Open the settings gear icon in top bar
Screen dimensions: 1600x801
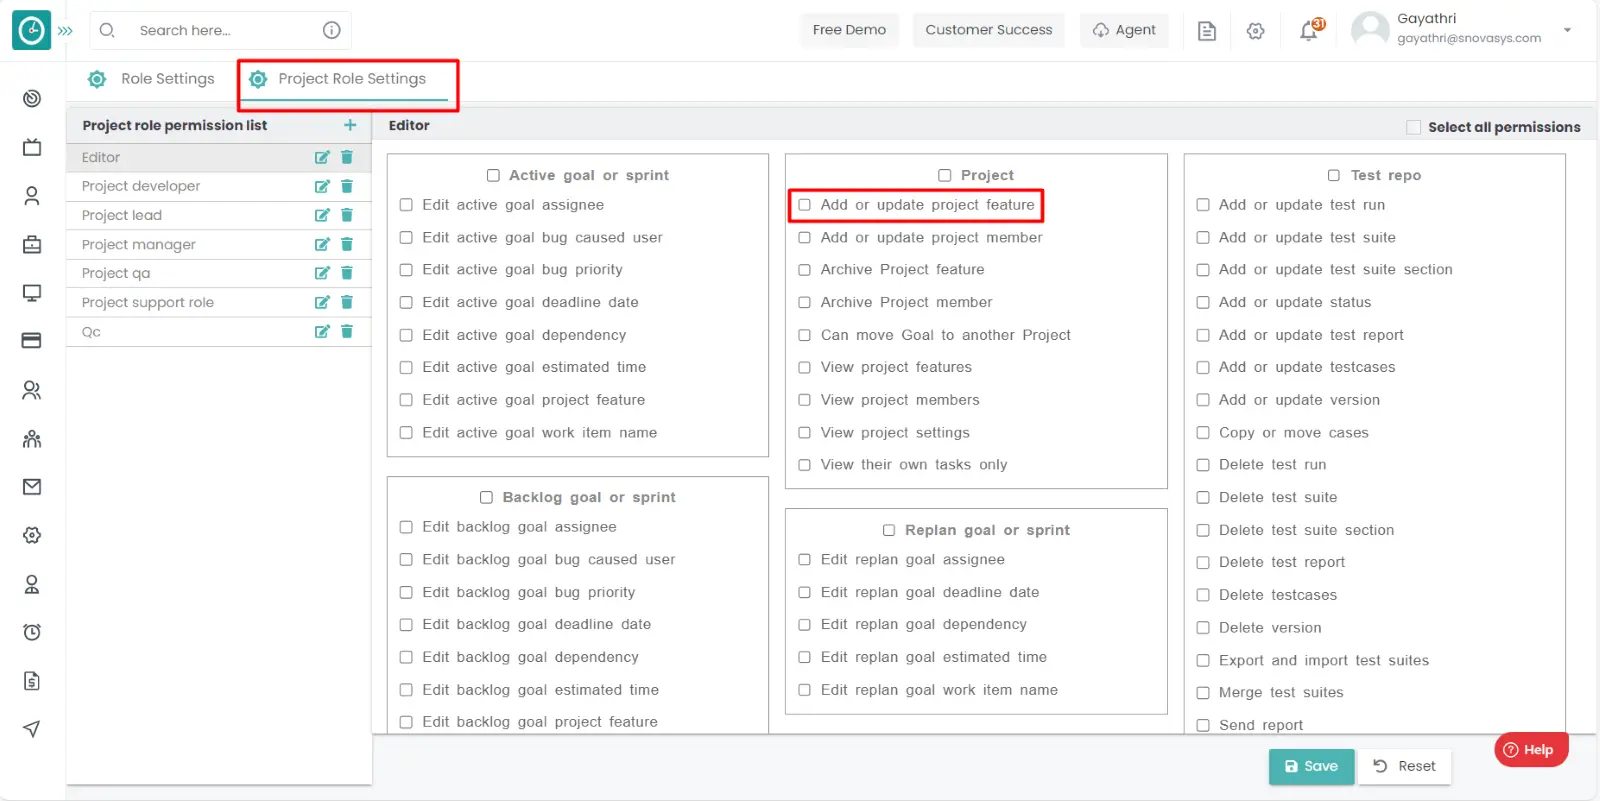[1256, 31]
